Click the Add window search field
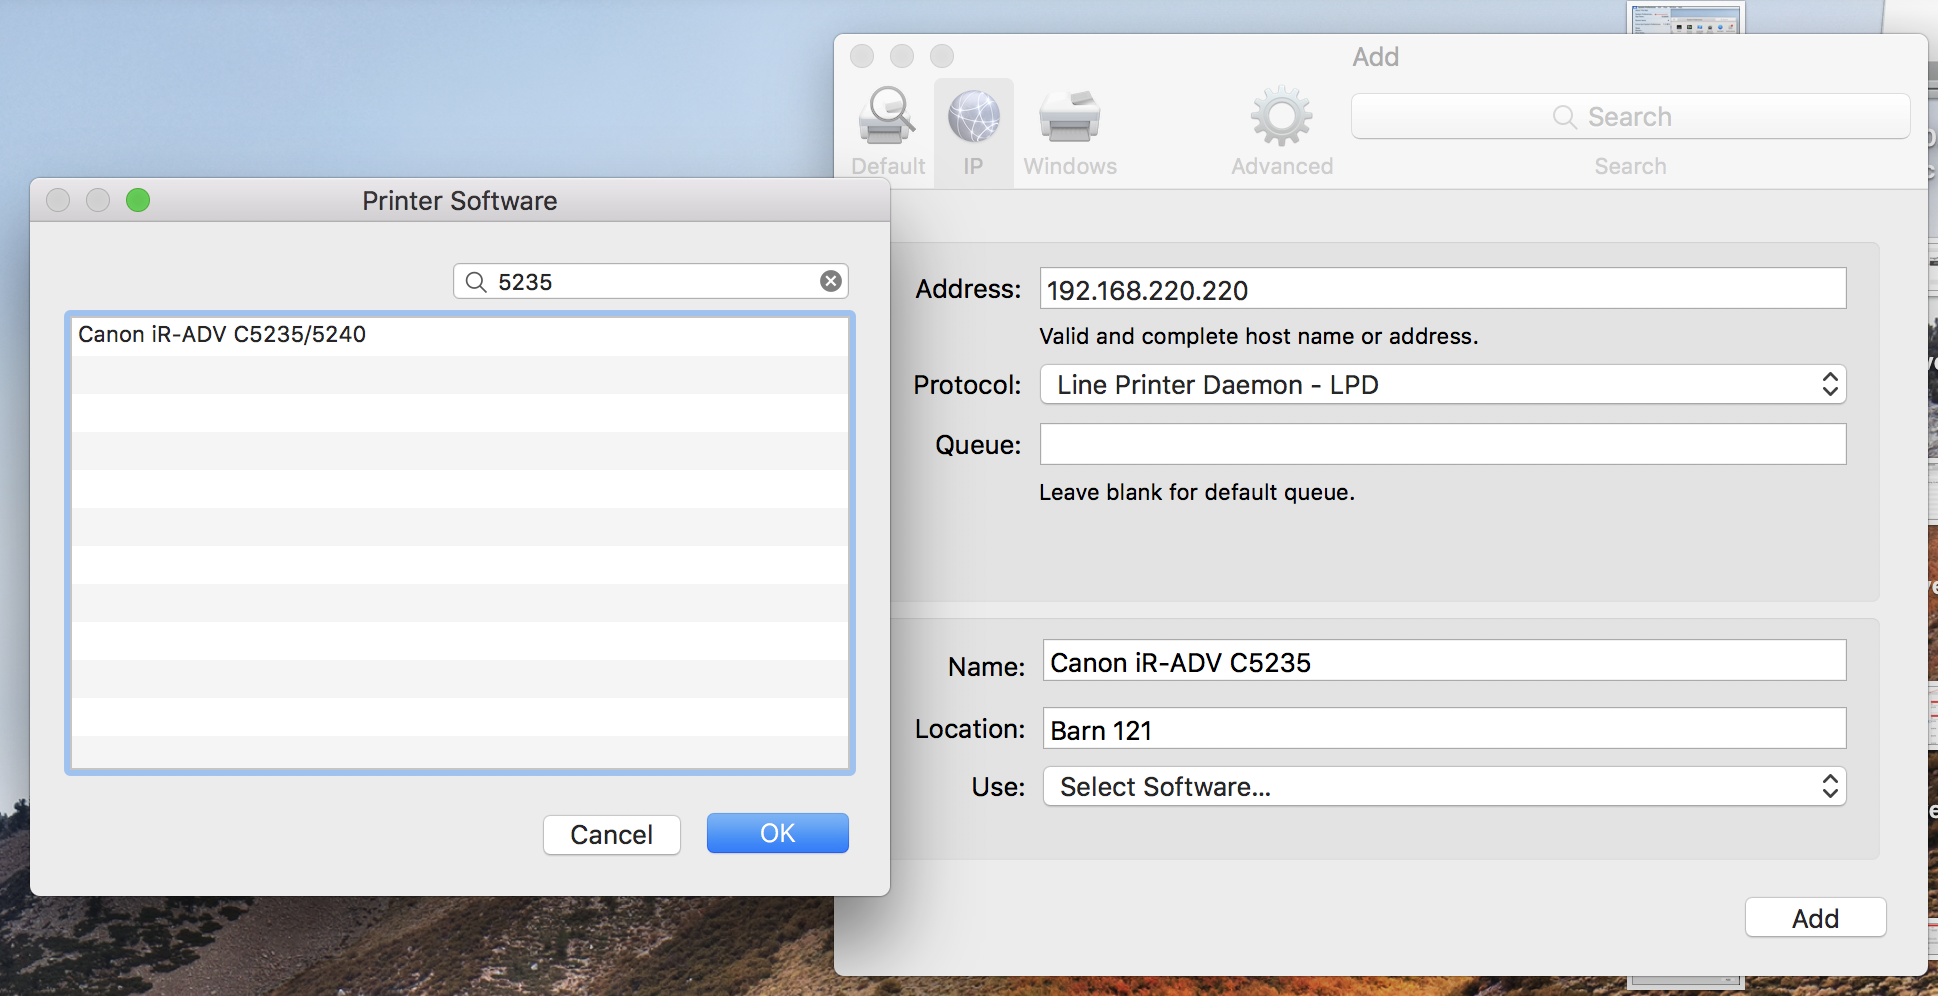 (1630, 117)
